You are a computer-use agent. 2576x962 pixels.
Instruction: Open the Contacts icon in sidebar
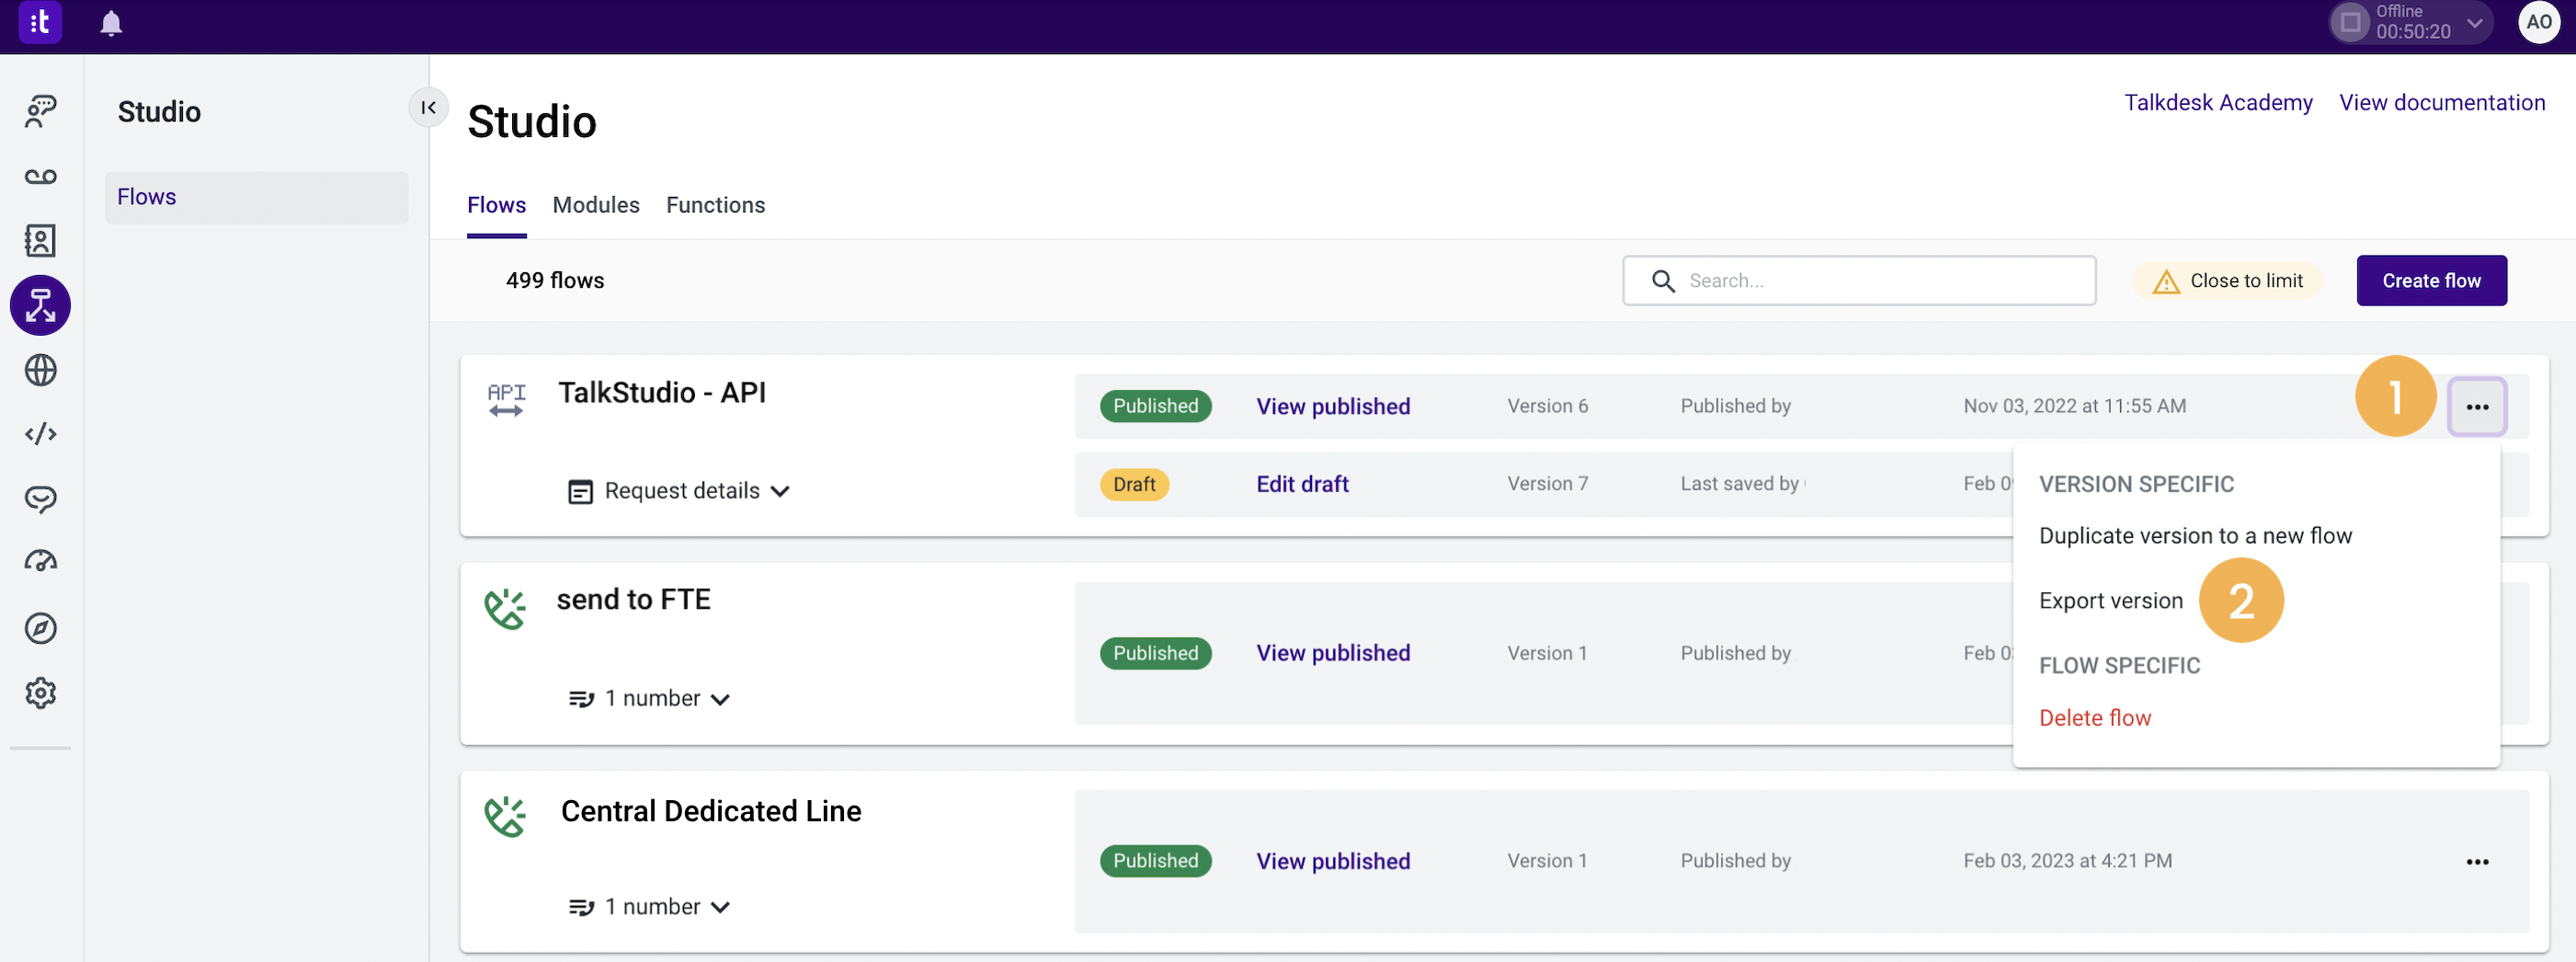tap(40, 240)
